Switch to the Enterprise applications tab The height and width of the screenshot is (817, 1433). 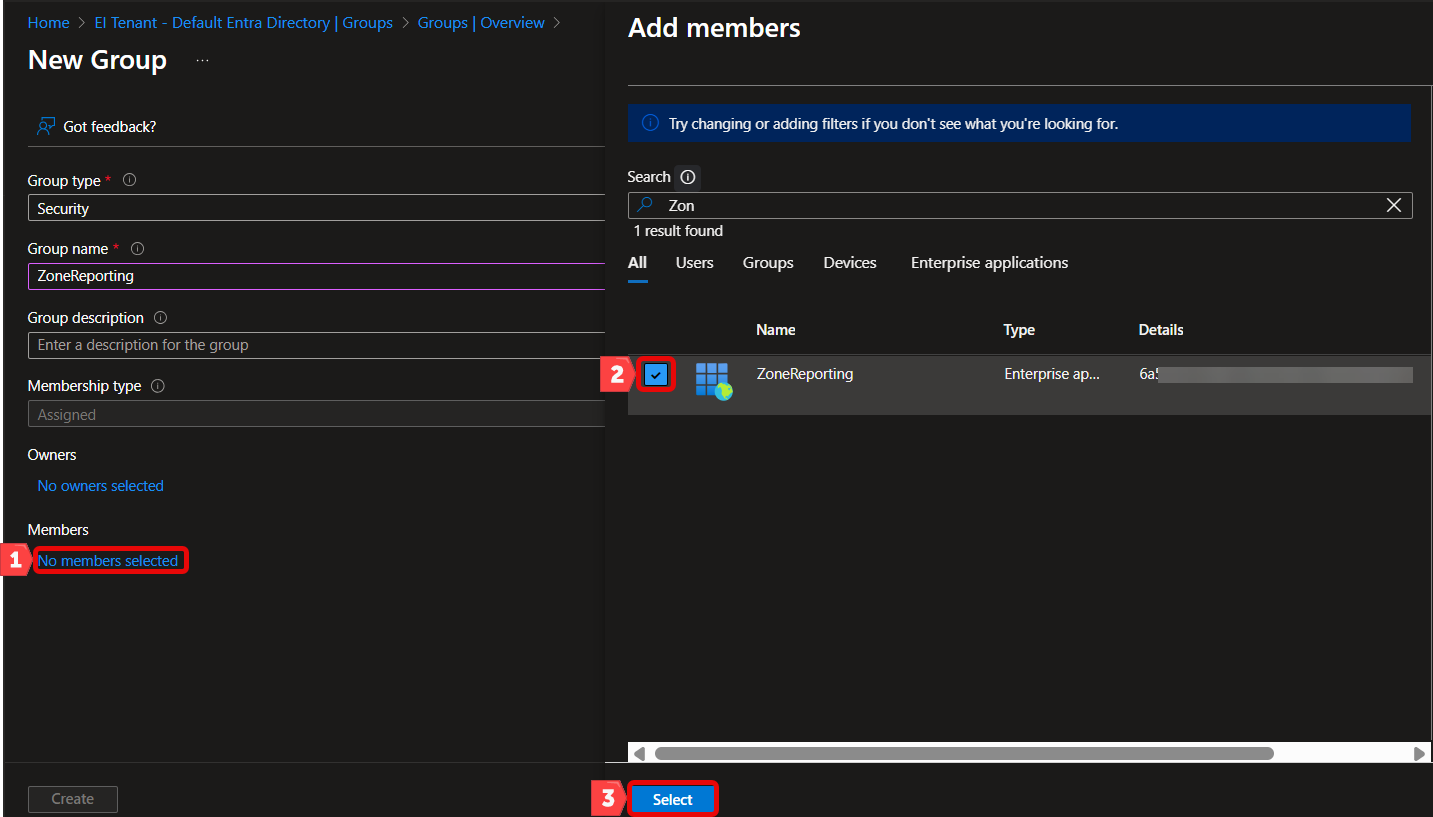989,263
